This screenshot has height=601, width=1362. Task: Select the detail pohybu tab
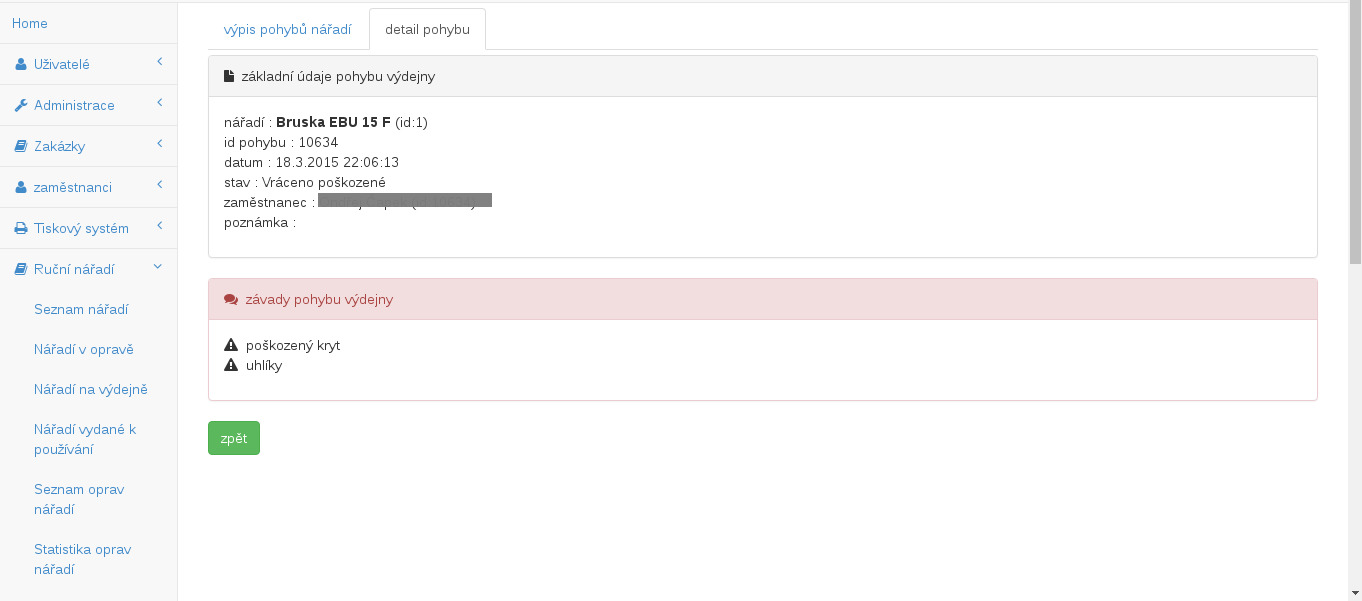(427, 30)
